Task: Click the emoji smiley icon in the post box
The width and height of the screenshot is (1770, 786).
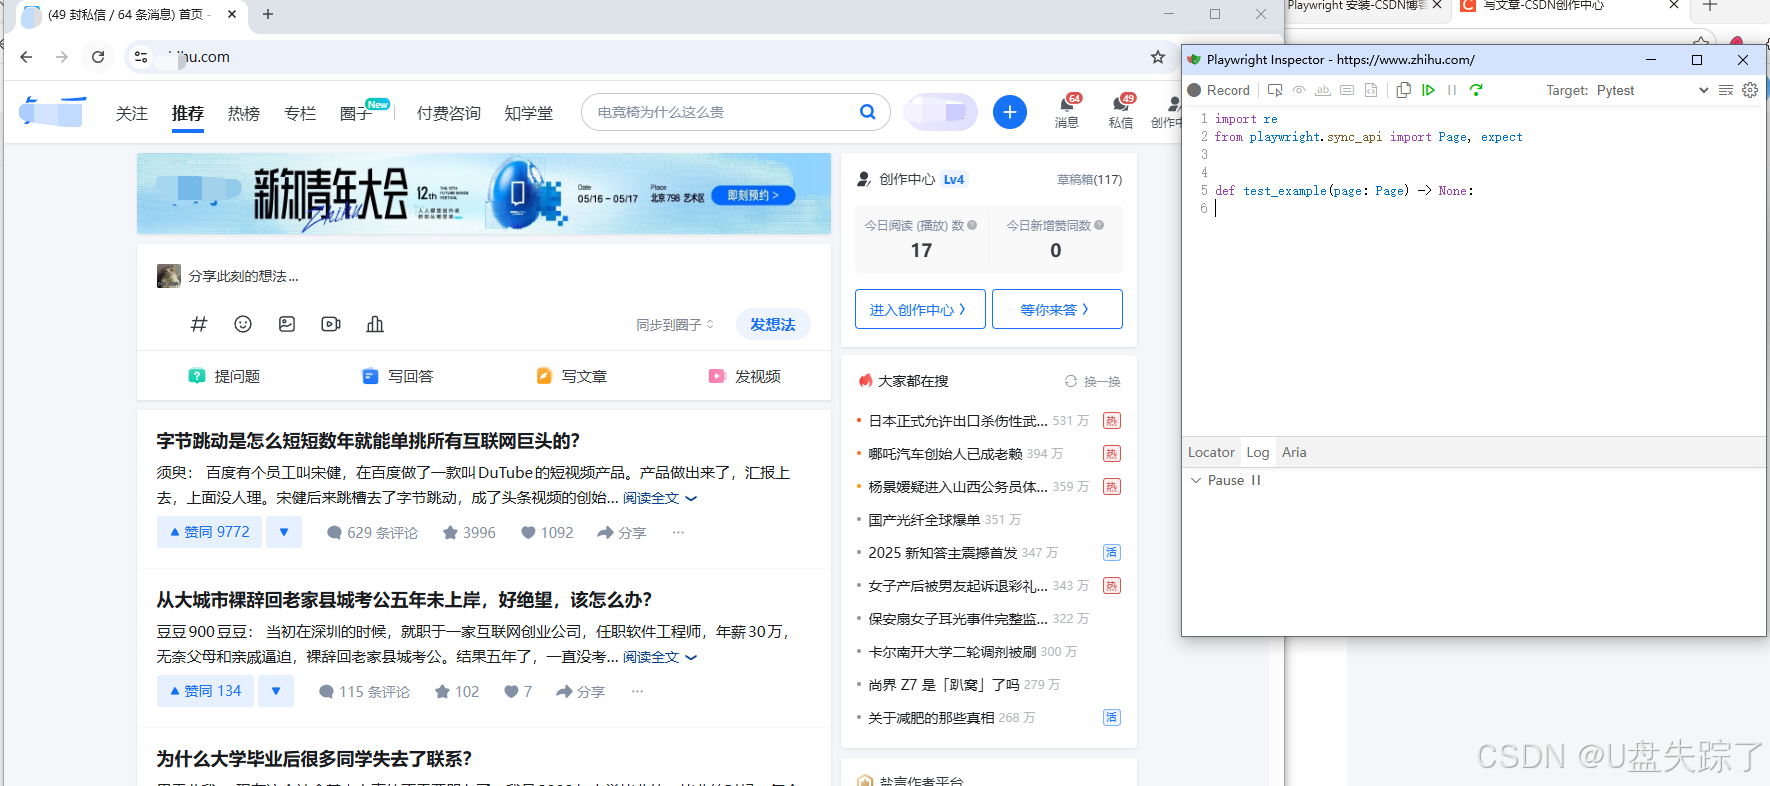Action: pyautogui.click(x=243, y=324)
